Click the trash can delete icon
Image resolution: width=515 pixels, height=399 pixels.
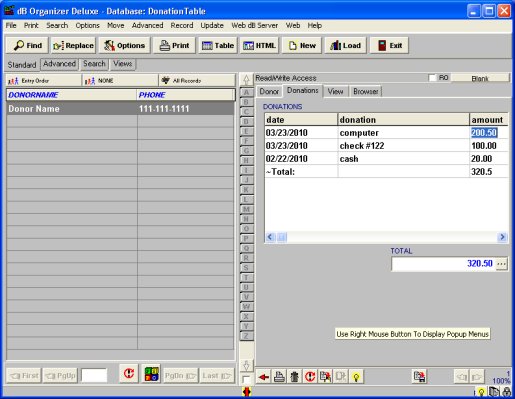point(295,377)
